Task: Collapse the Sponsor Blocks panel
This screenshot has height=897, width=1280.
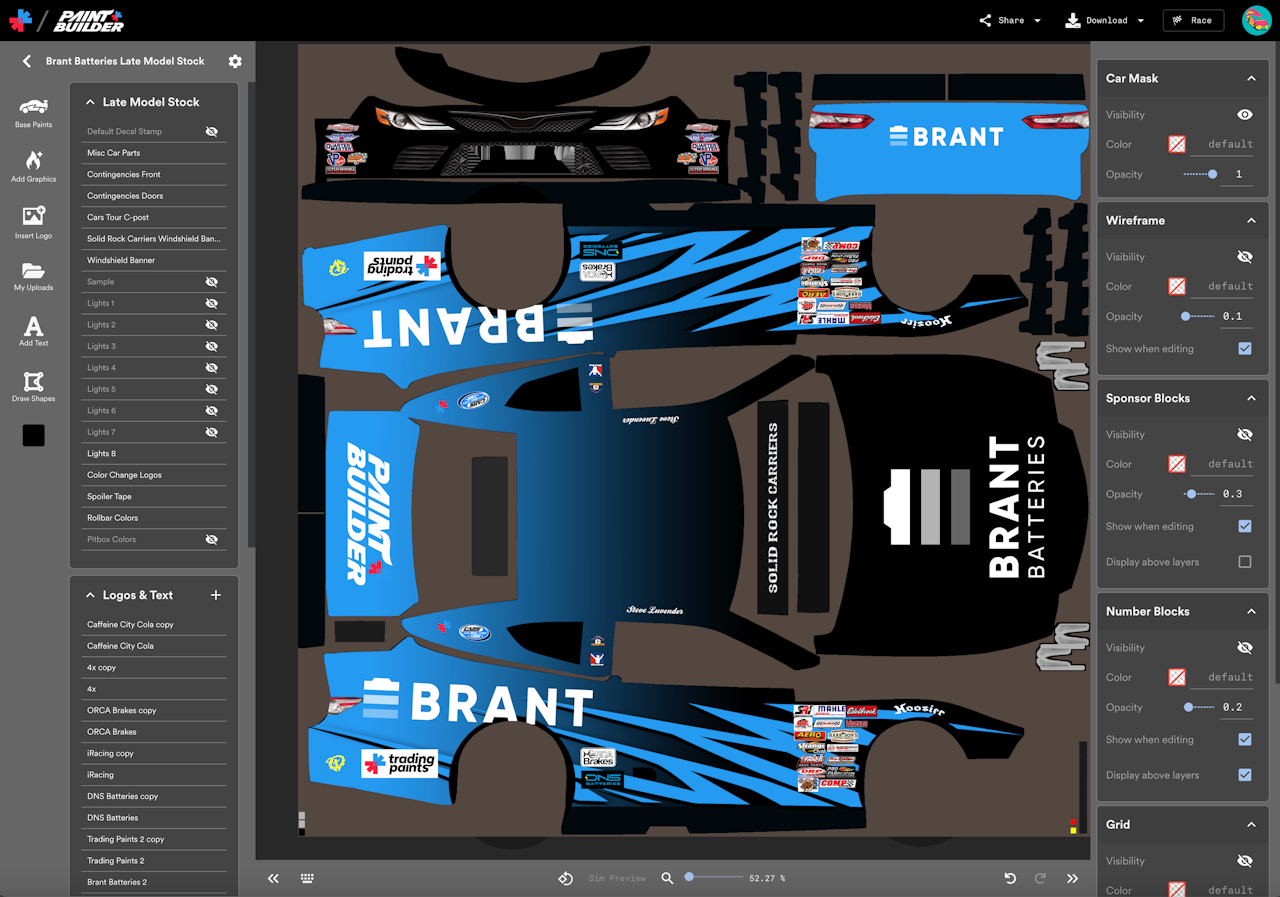Action: point(1251,398)
